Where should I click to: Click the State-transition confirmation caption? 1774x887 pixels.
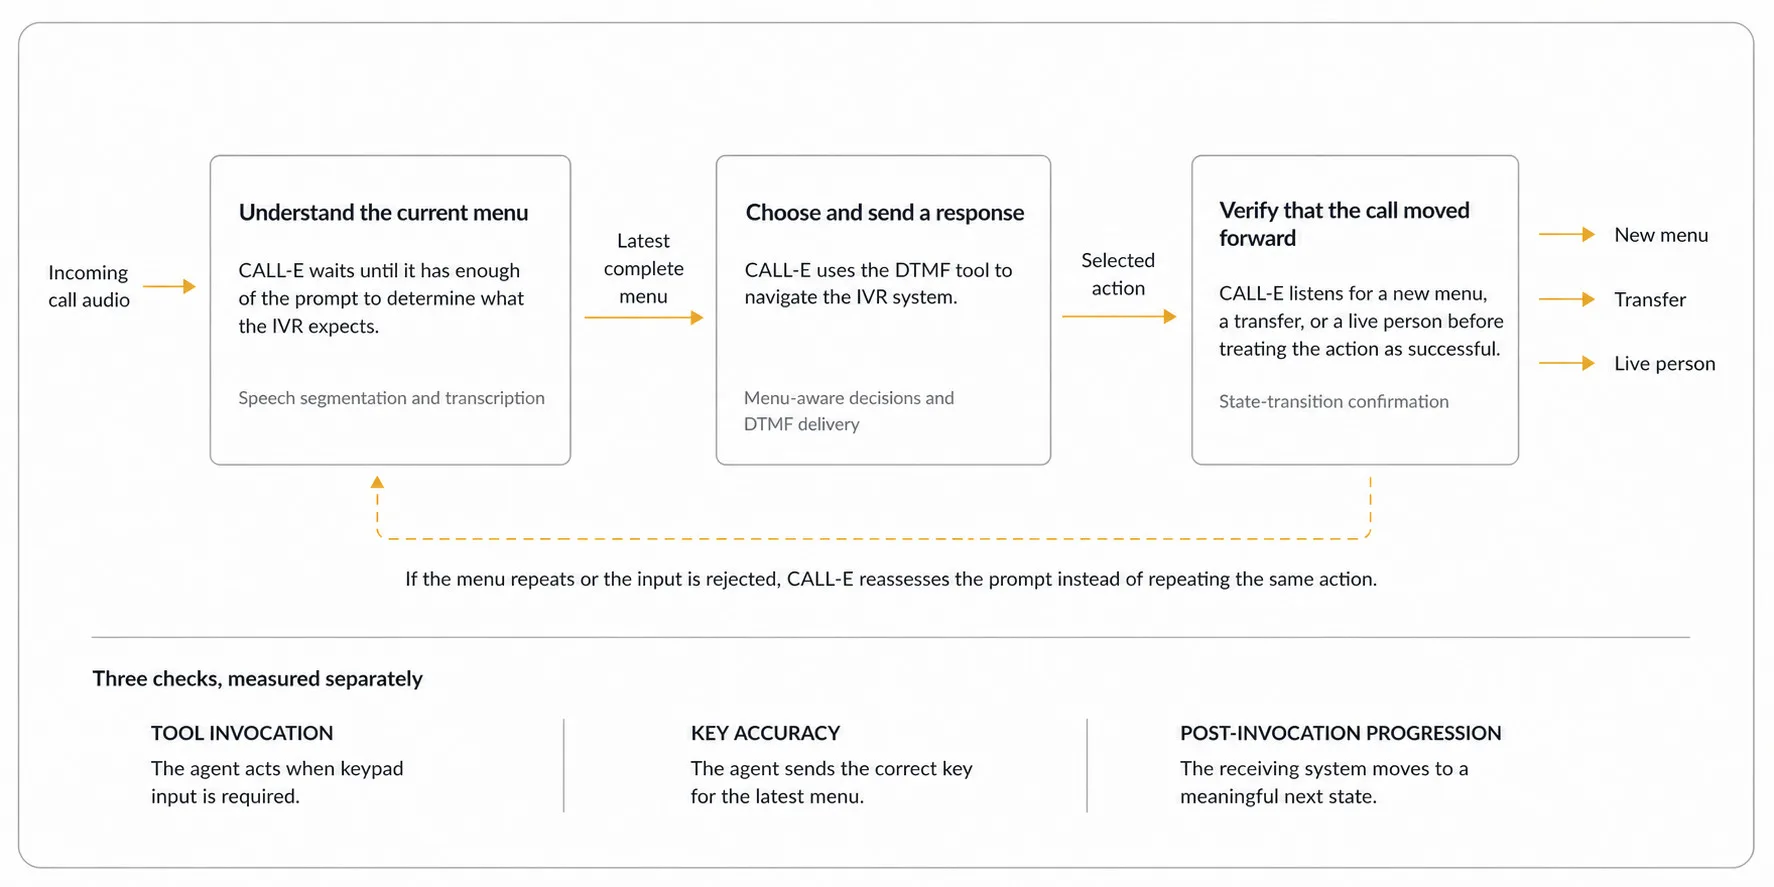pyautogui.click(x=1333, y=401)
